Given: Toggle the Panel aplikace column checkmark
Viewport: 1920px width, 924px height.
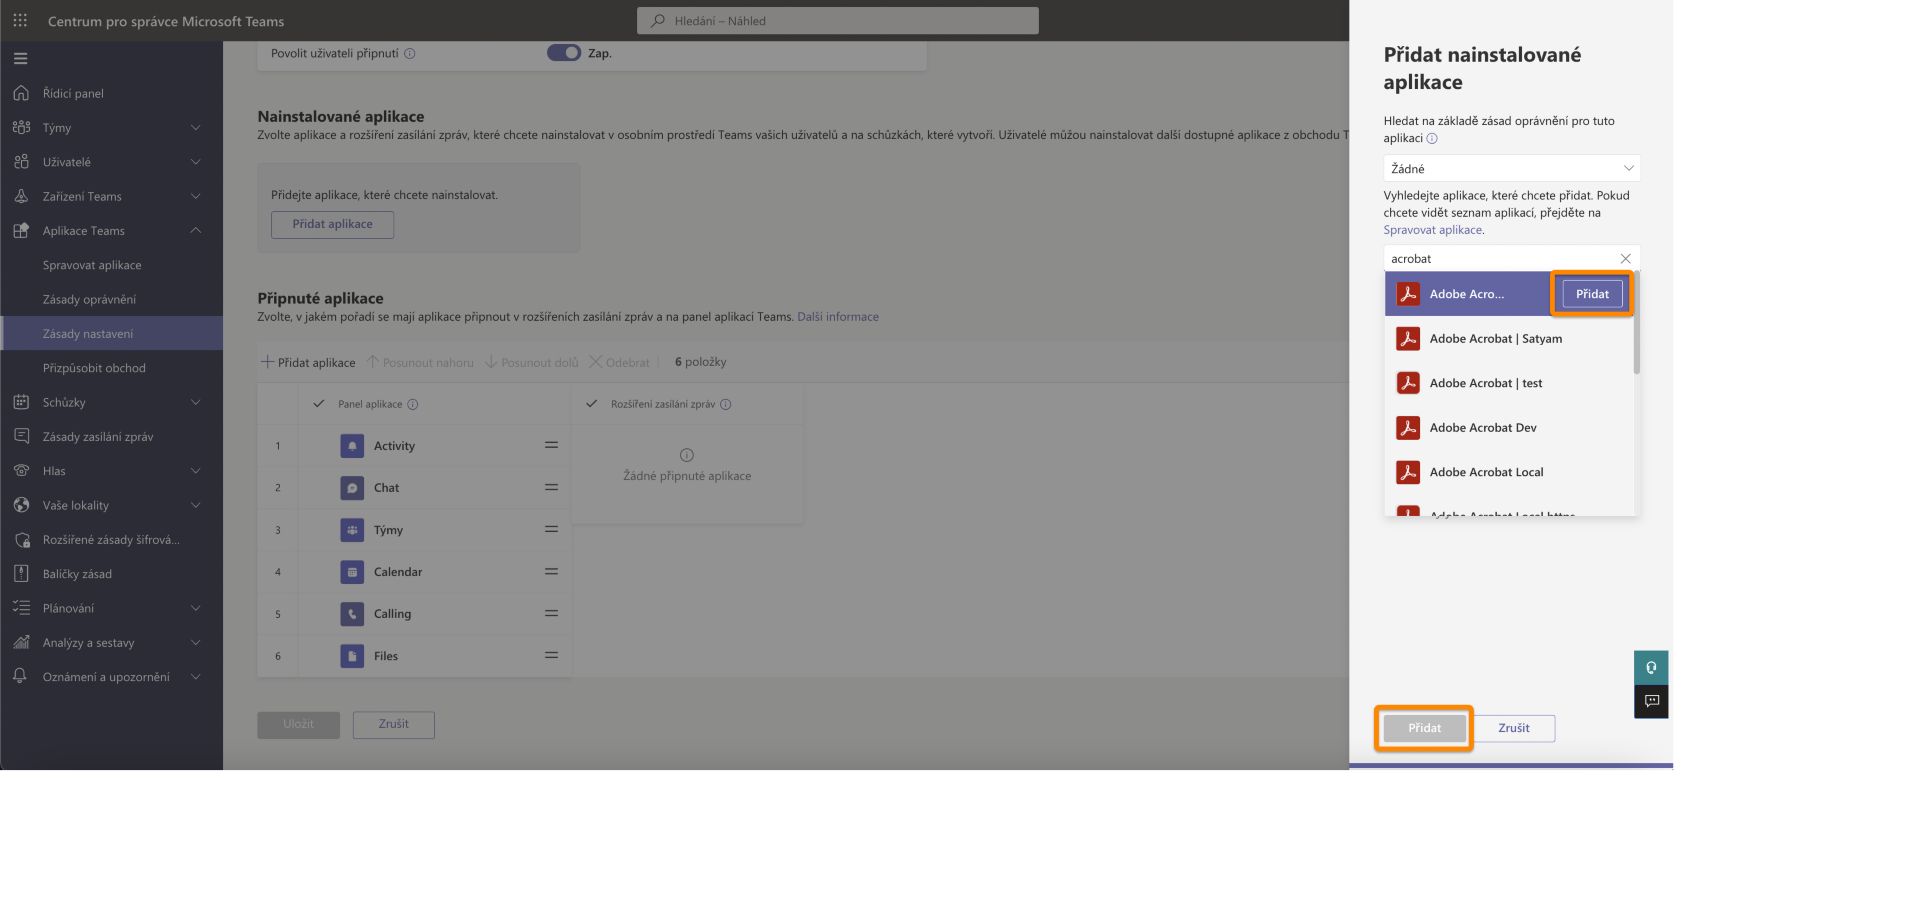Looking at the screenshot, I should [x=319, y=404].
